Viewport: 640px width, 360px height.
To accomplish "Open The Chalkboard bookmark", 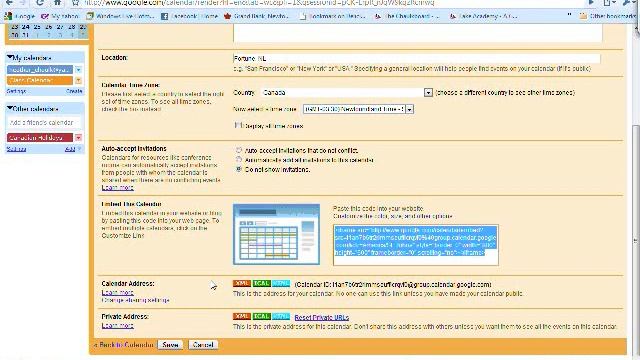I will coord(407,16).
